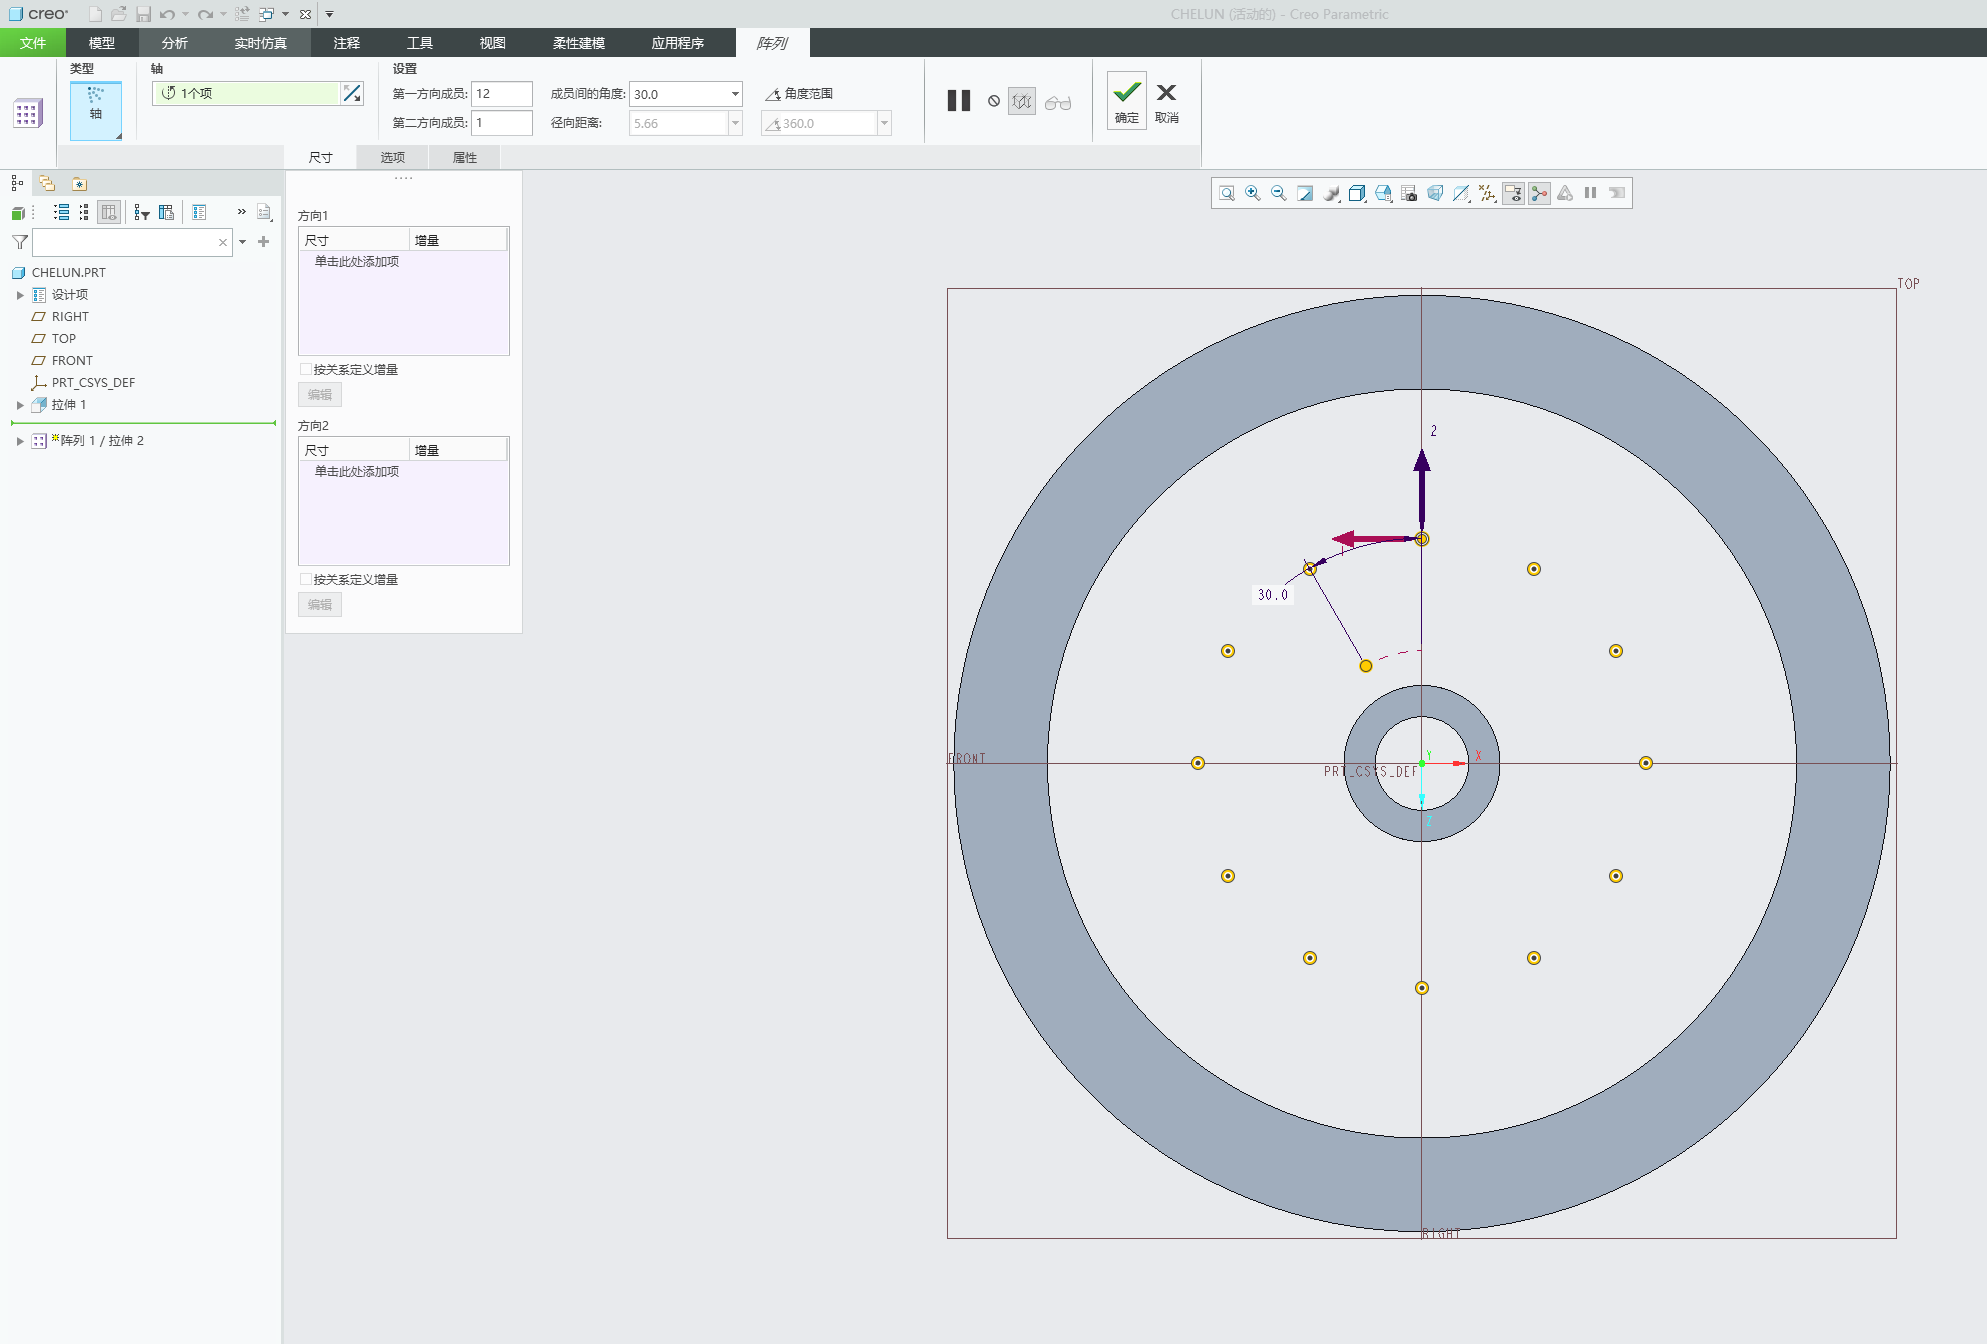
Task: Open the 模型 ribbon tab
Action: (x=102, y=43)
